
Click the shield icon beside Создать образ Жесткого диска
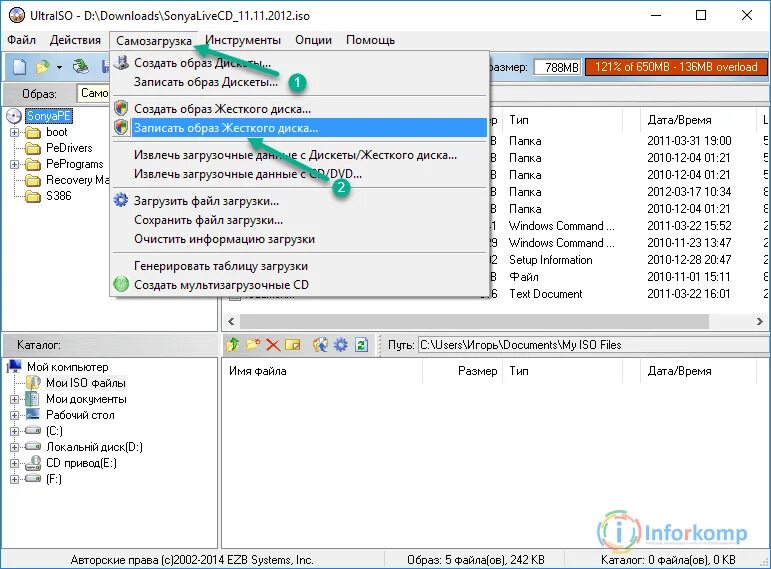click(121, 108)
